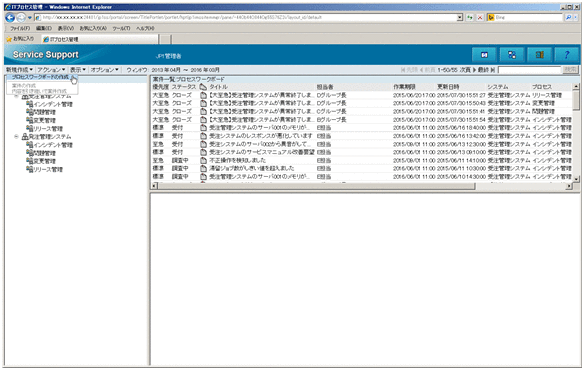
Task: Click title 滞留ジョブ数がしきい値を超えました
Action: coord(251,169)
